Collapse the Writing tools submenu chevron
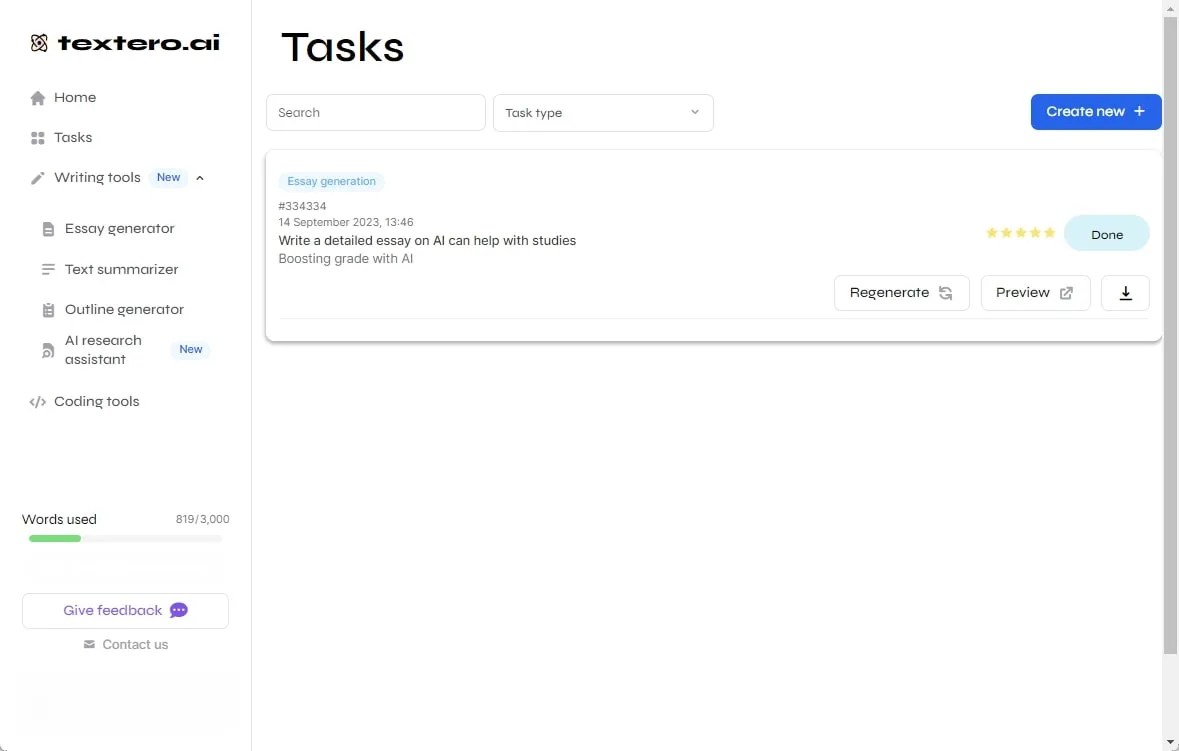 point(200,178)
